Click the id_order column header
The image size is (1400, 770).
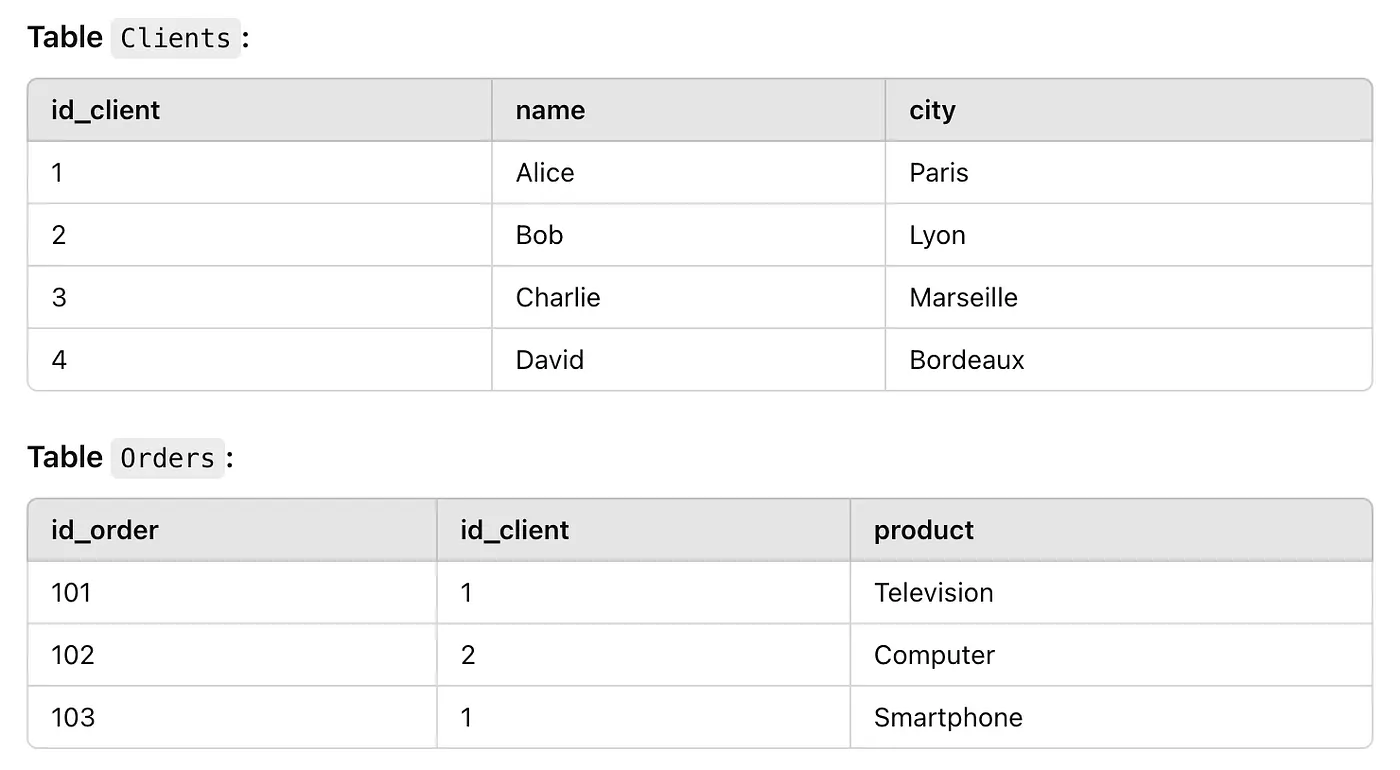232,530
